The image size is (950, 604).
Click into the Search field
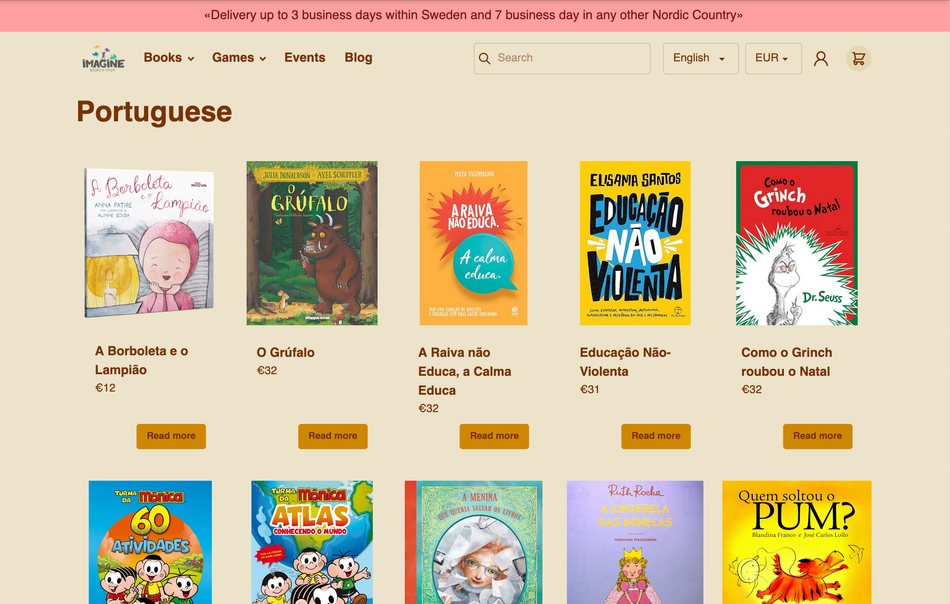click(x=570, y=58)
